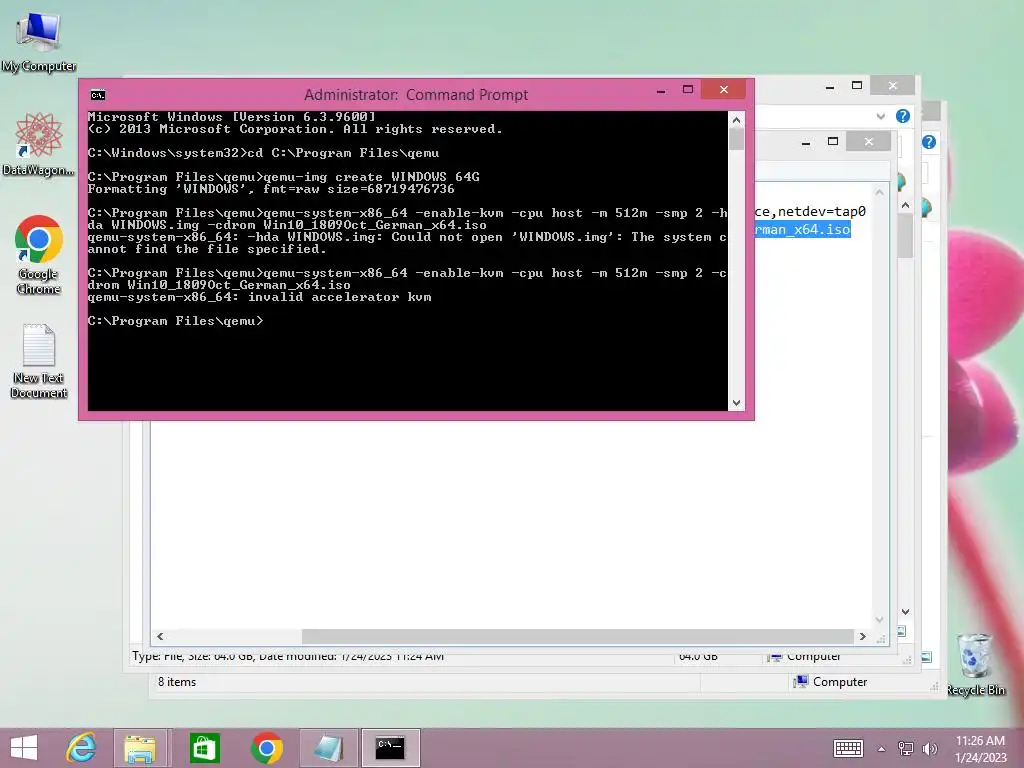Click the Explorer file list scroll down arrow
Image resolution: width=1024 pixels, height=768 pixels.
[905, 612]
